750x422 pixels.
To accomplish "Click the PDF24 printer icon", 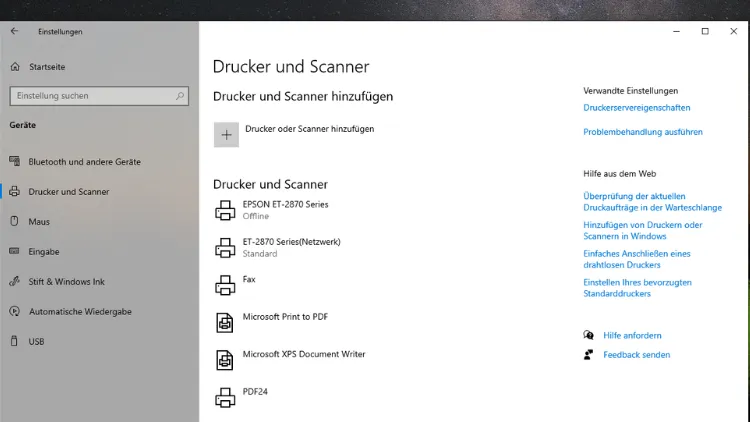I will [225, 397].
